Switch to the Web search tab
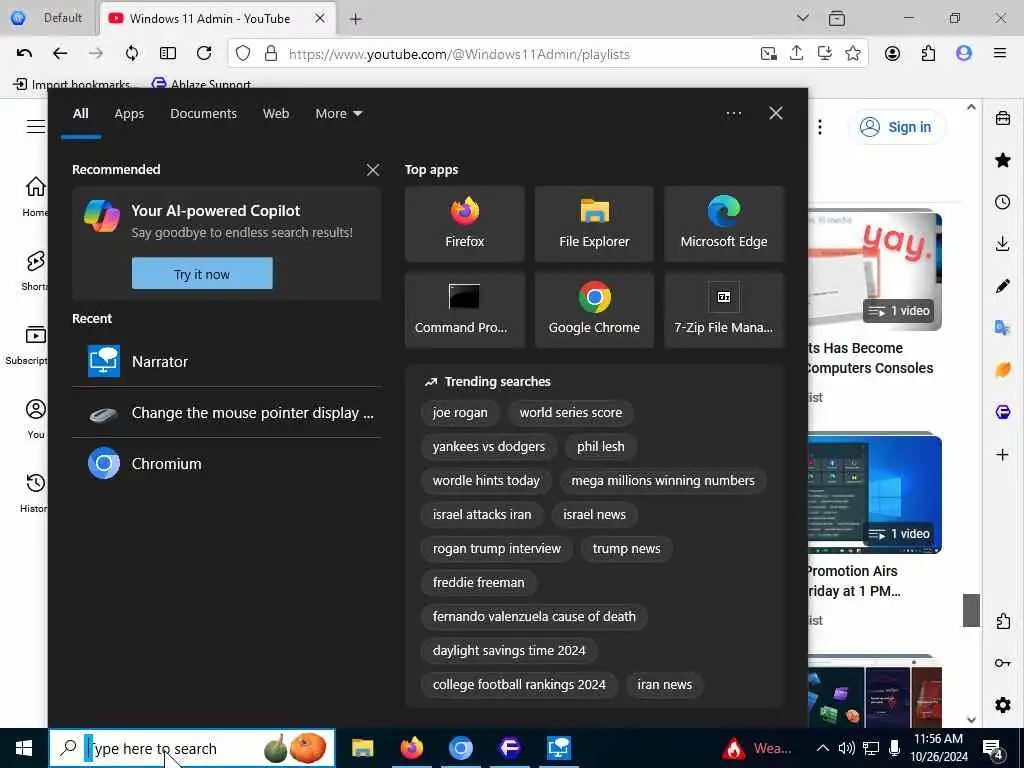 tap(276, 114)
